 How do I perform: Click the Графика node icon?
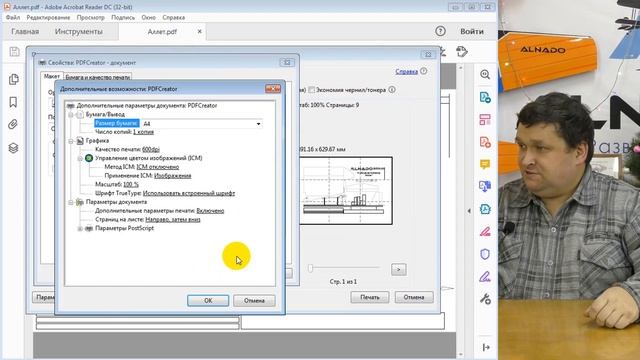point(80,140)
